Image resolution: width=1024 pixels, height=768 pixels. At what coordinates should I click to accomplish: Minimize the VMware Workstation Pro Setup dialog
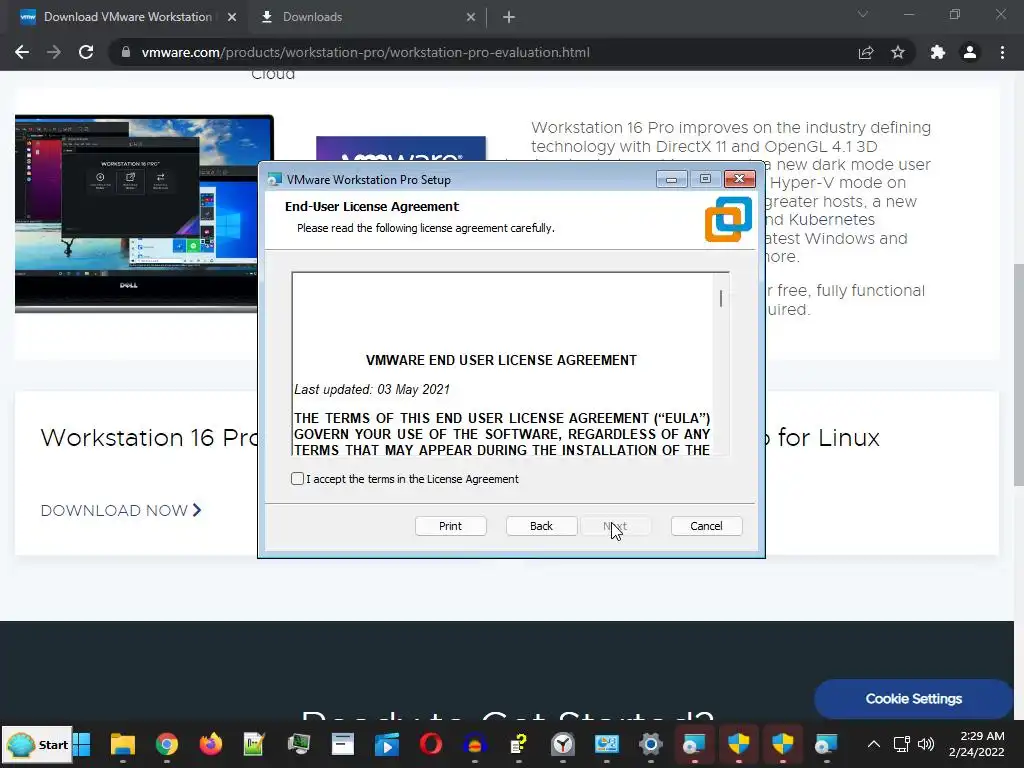coord(671,180)
